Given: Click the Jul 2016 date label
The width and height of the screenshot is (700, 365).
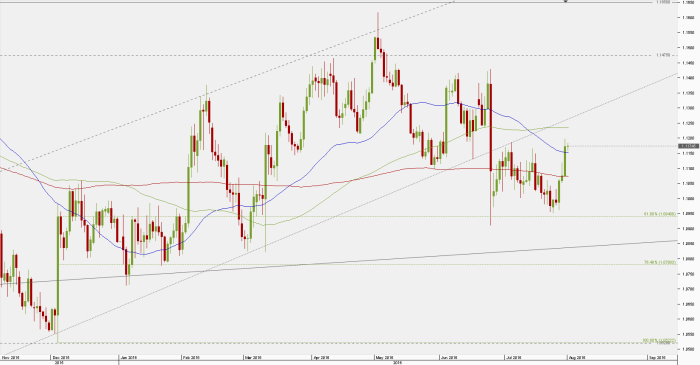Looking at the screenshot, I should tap(514, 357).
